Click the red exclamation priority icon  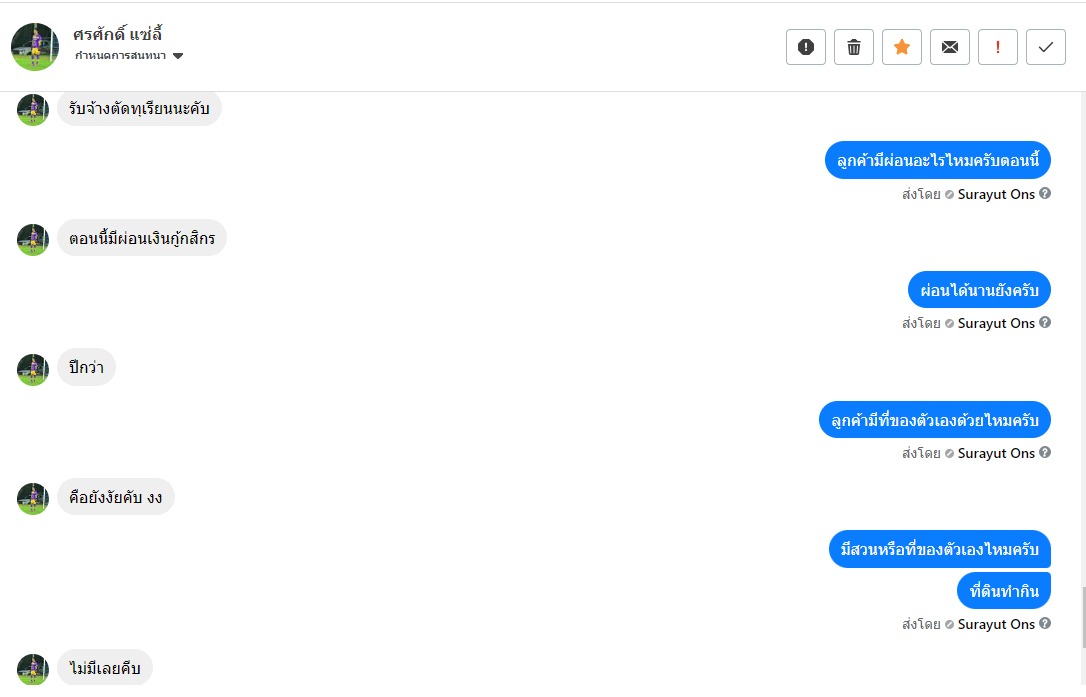click(x=997, y=47)
